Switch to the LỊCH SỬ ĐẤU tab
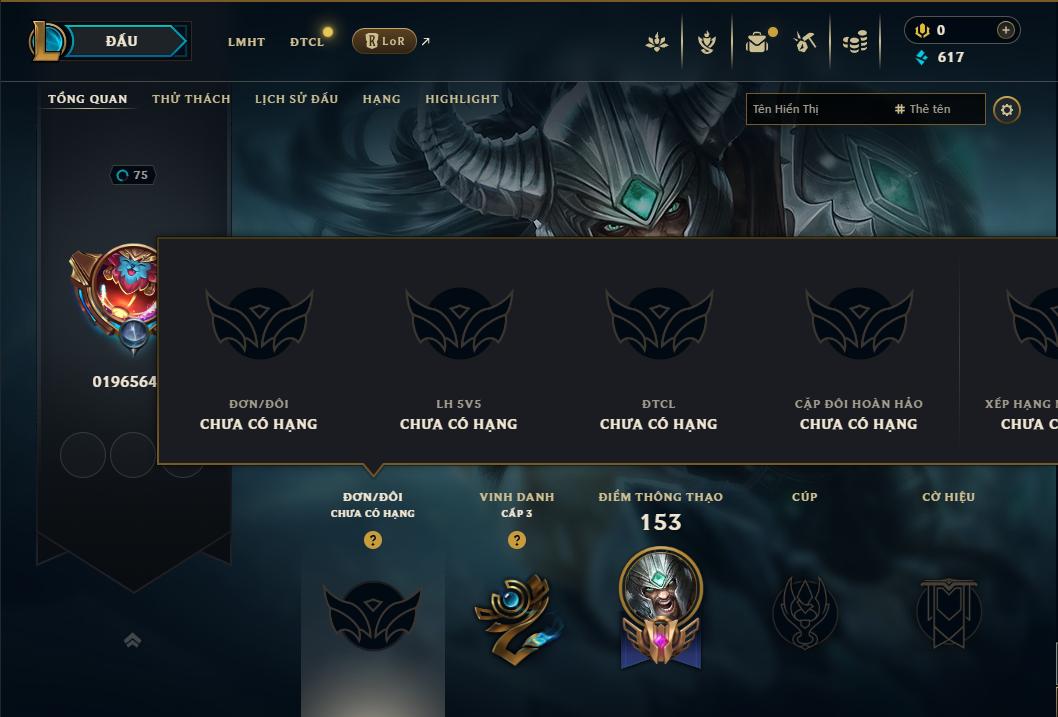The height and width of the screenshot is (717, 1058). click(x=296, y=99)
